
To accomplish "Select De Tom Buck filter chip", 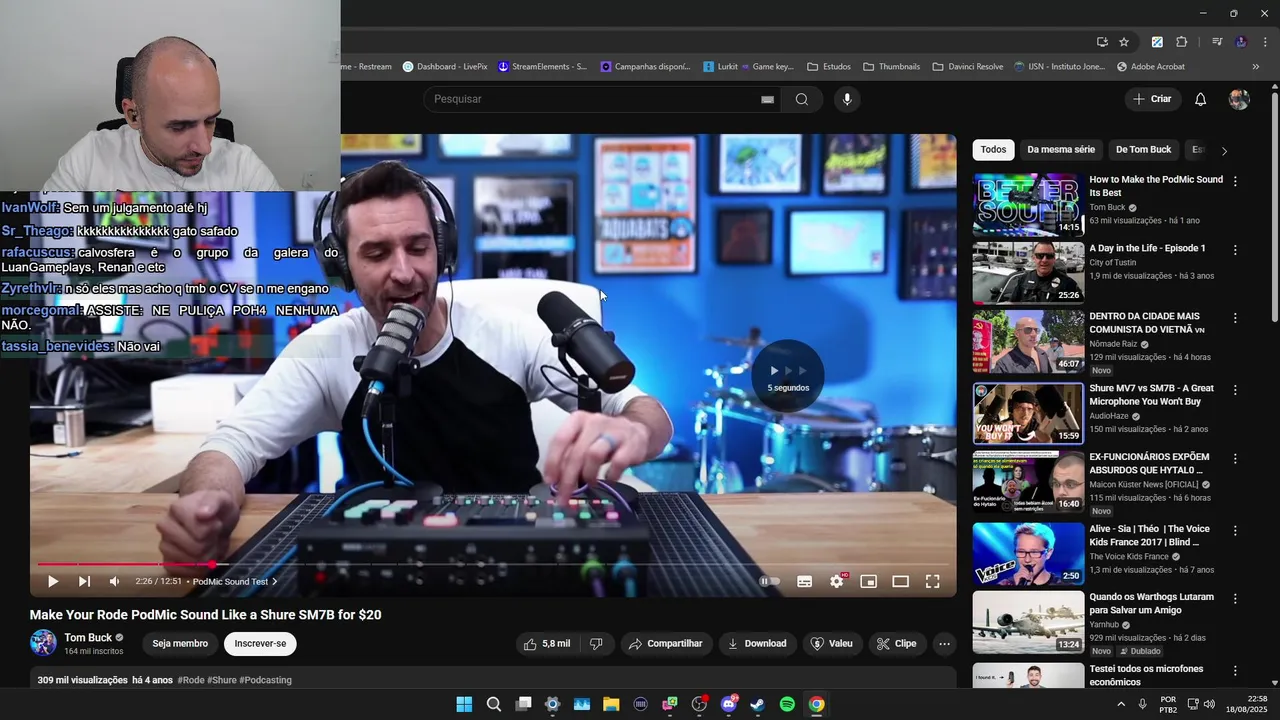I will click(x=1143, y=149).
